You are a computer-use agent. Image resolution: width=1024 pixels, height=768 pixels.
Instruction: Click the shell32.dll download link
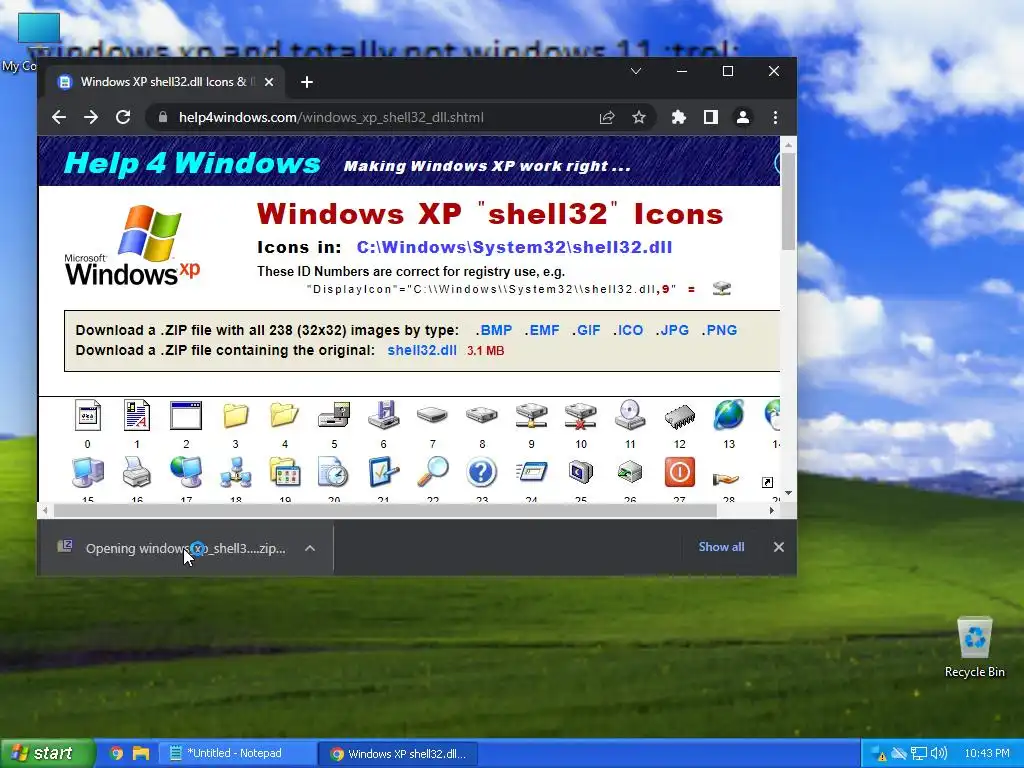pos(422,350)
